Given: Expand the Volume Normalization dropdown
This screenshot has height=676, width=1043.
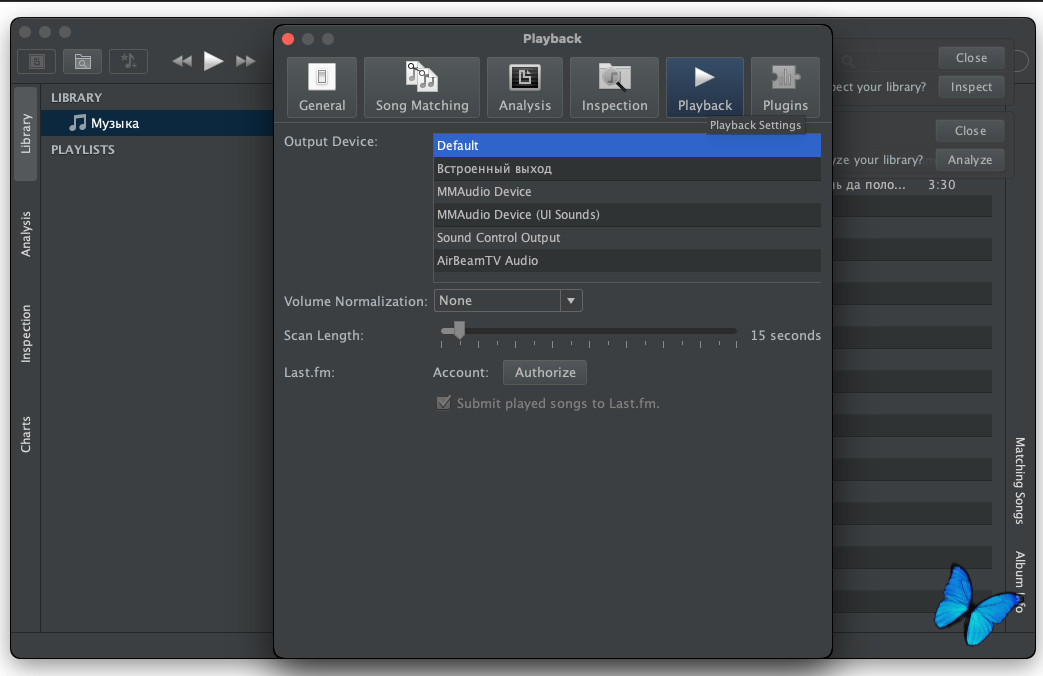Looking at the screenshot, I should click(x=571, y=300).
